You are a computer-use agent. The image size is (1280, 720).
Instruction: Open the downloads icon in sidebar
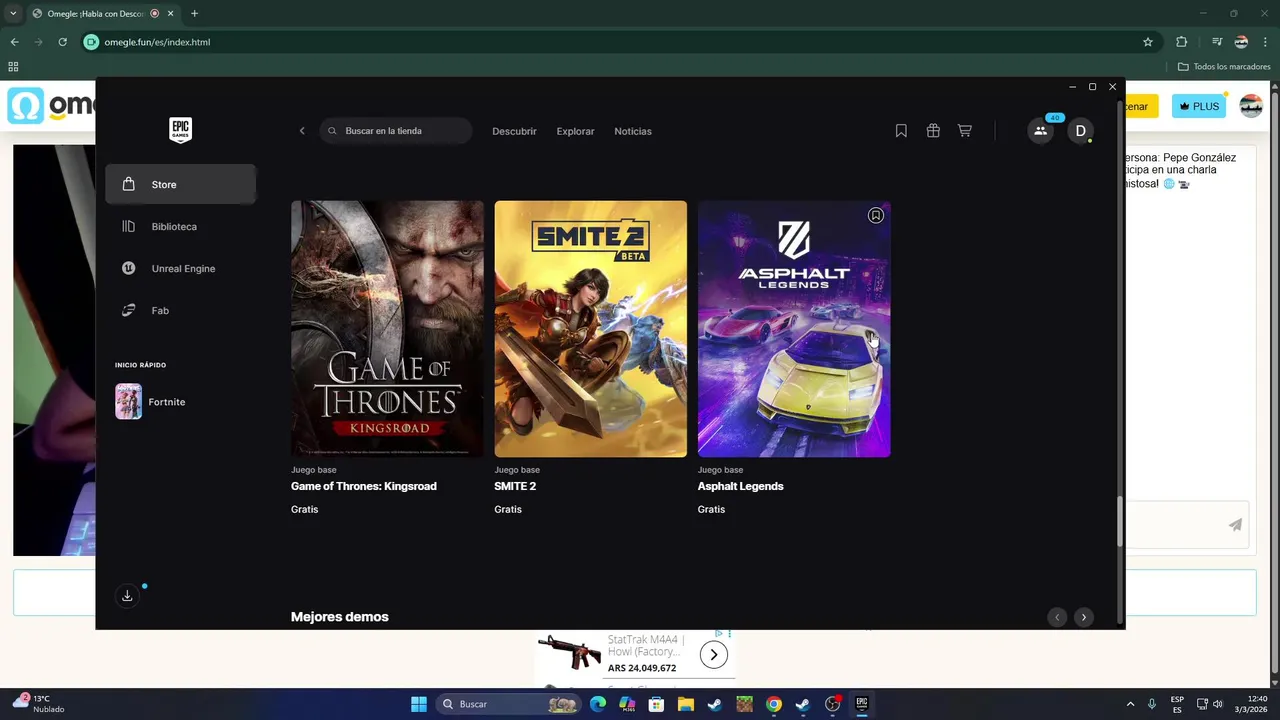[127, 596]
